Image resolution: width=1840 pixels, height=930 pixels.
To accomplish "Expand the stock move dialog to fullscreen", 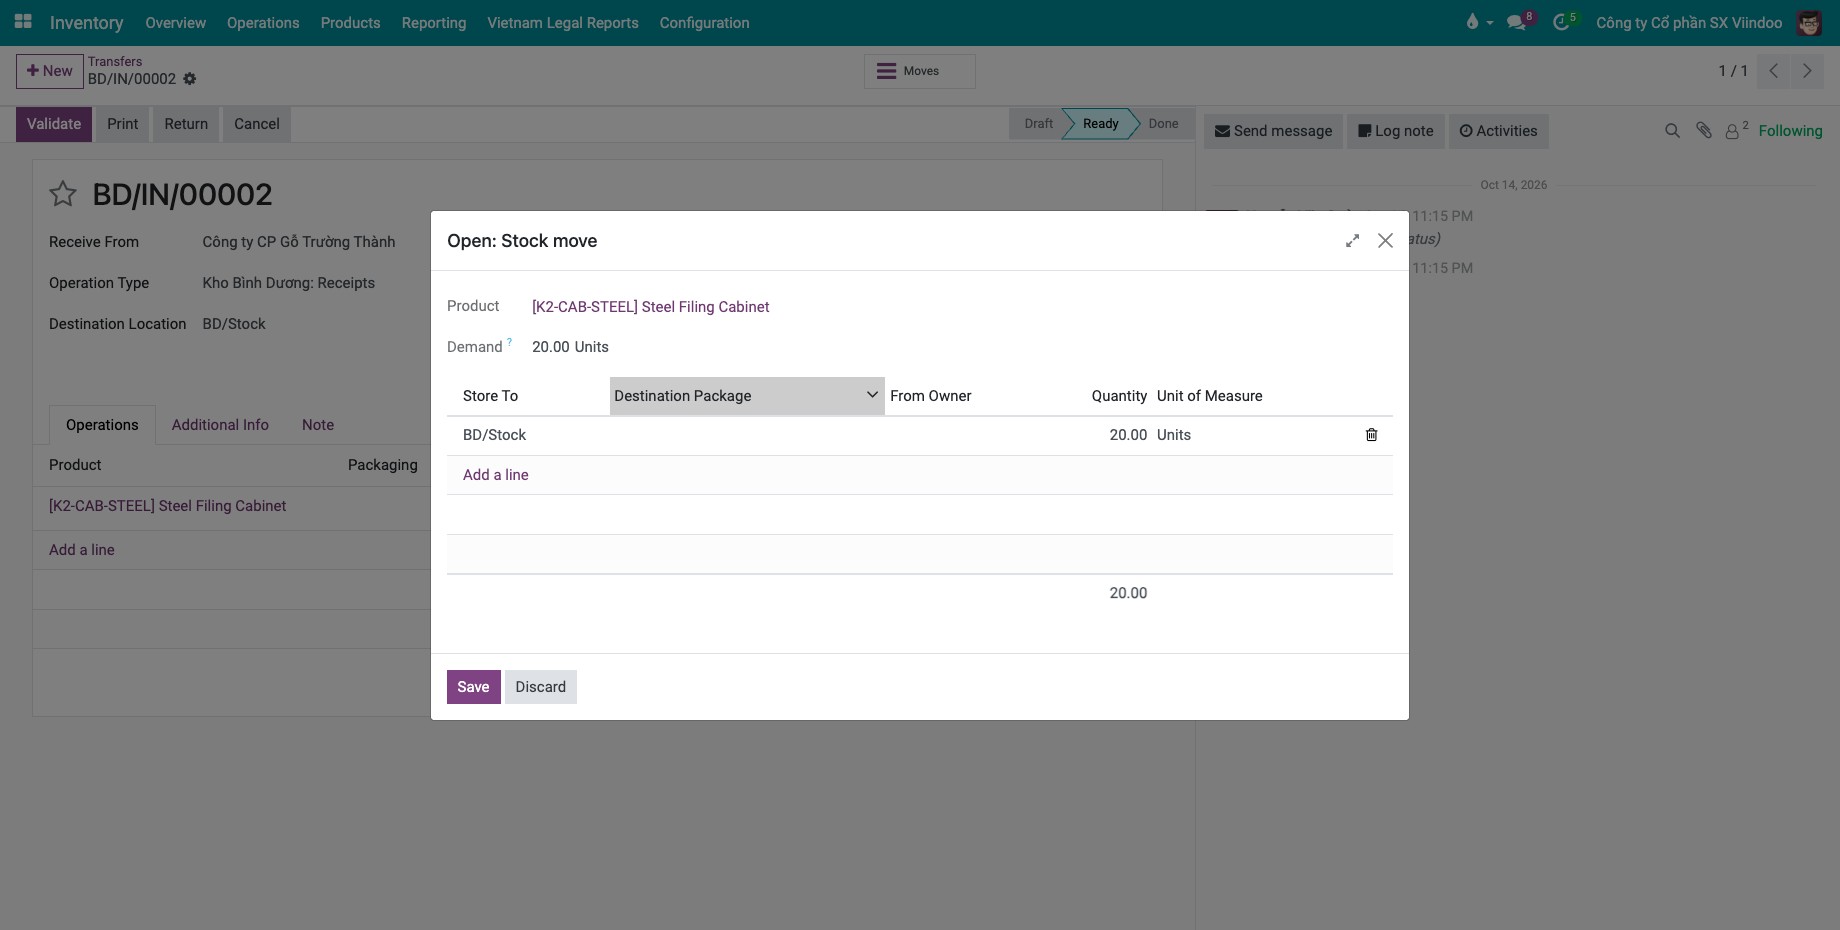I will 1352,241.
